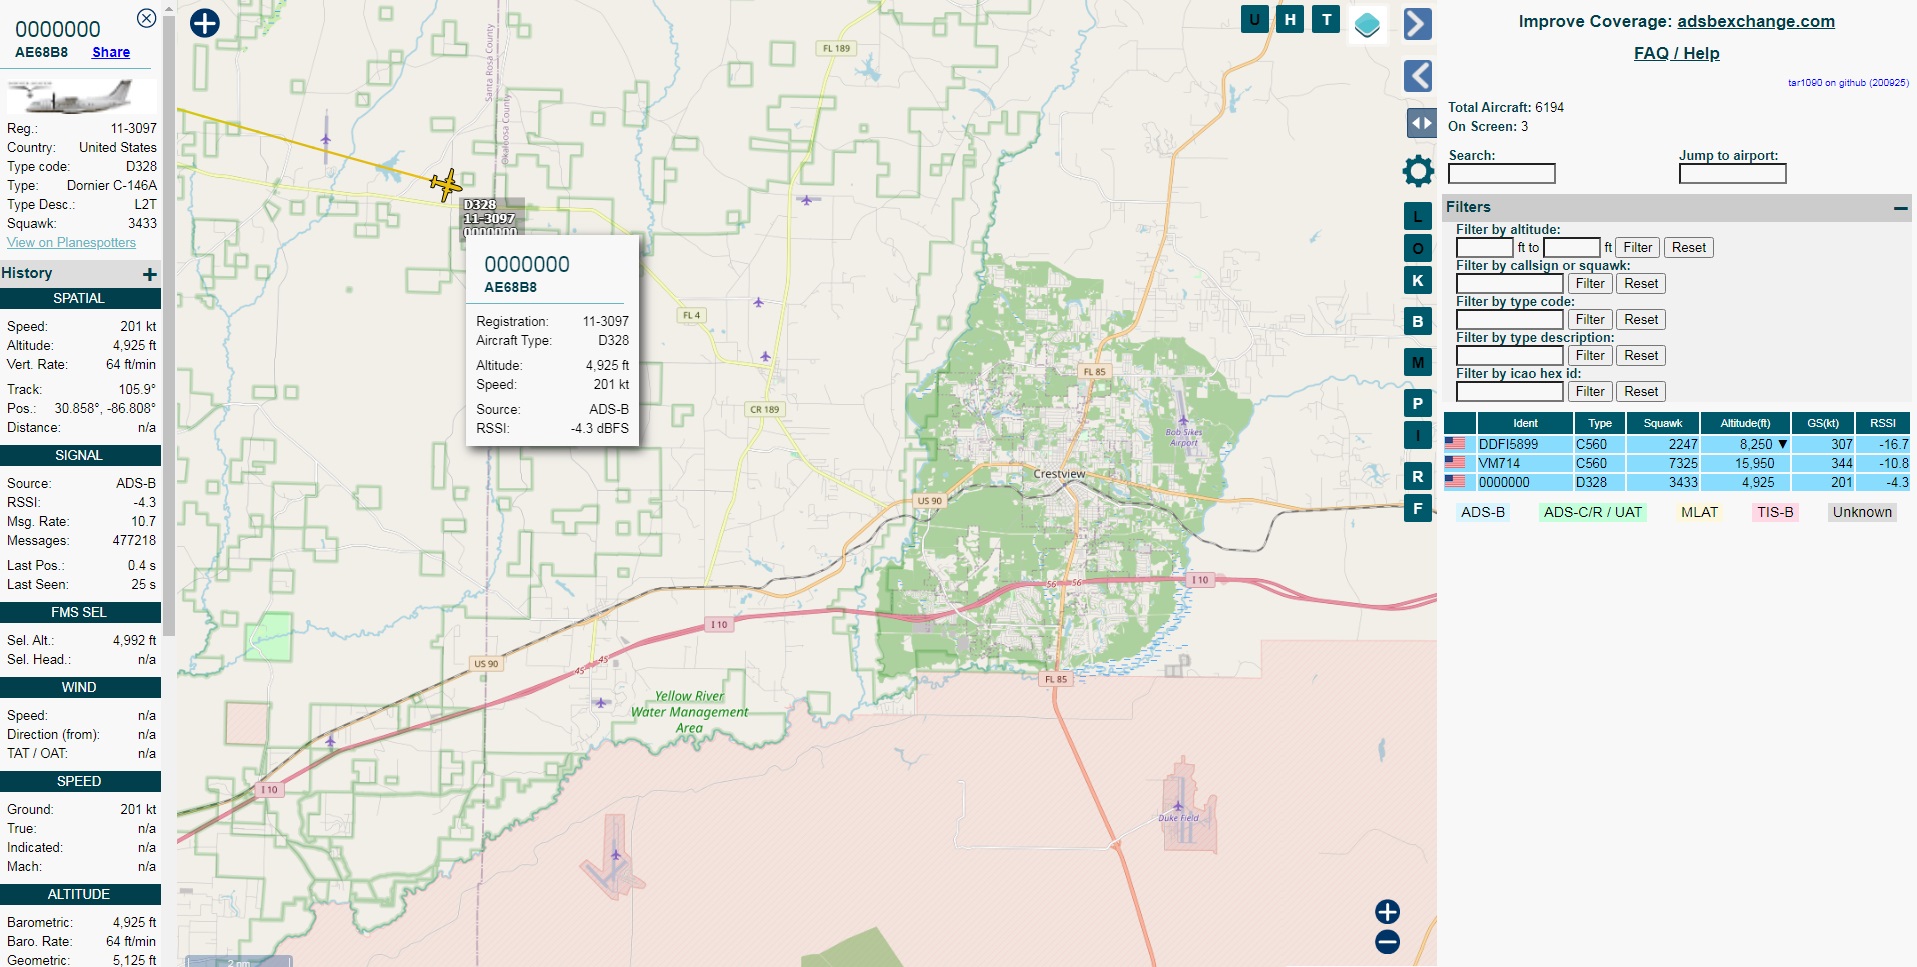The height and width of the screenshot is (967, 1917).
Task: Click the Share link
Action: [x=111, y=52]
